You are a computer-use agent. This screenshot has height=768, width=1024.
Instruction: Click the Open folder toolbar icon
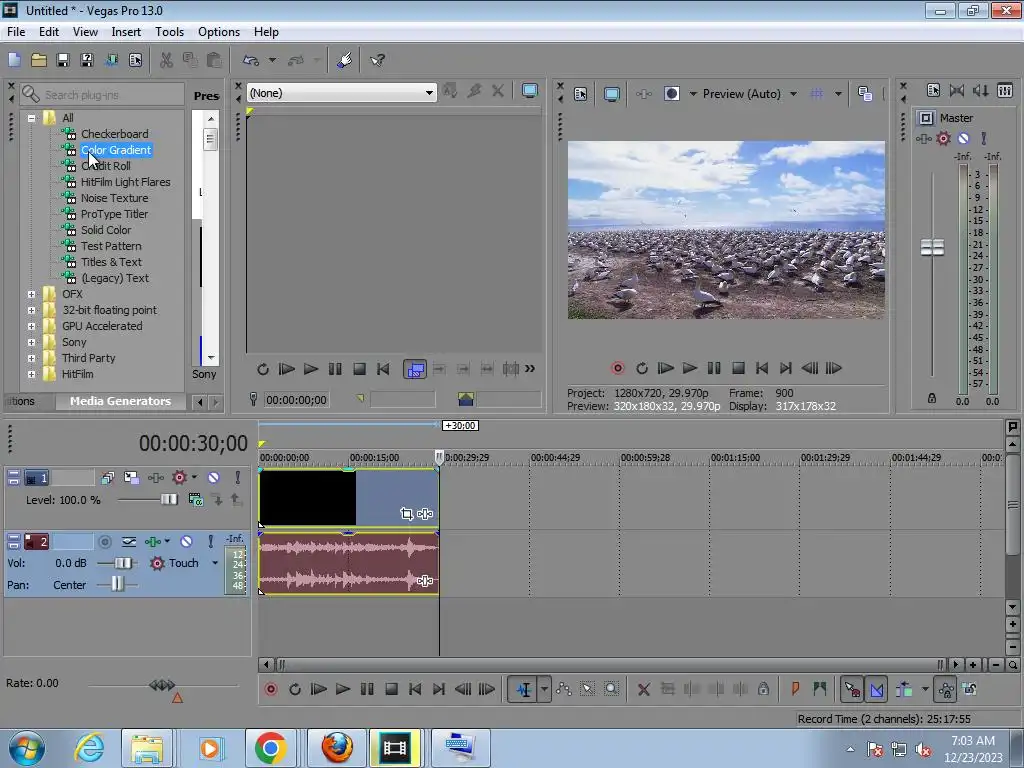[x=39, y=60]
